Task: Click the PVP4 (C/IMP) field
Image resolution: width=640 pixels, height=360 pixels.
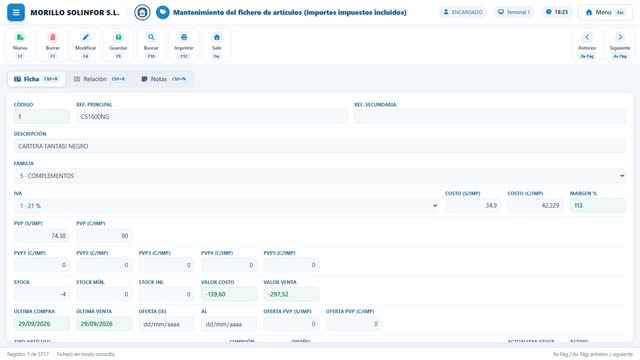Action: (229, 265)
